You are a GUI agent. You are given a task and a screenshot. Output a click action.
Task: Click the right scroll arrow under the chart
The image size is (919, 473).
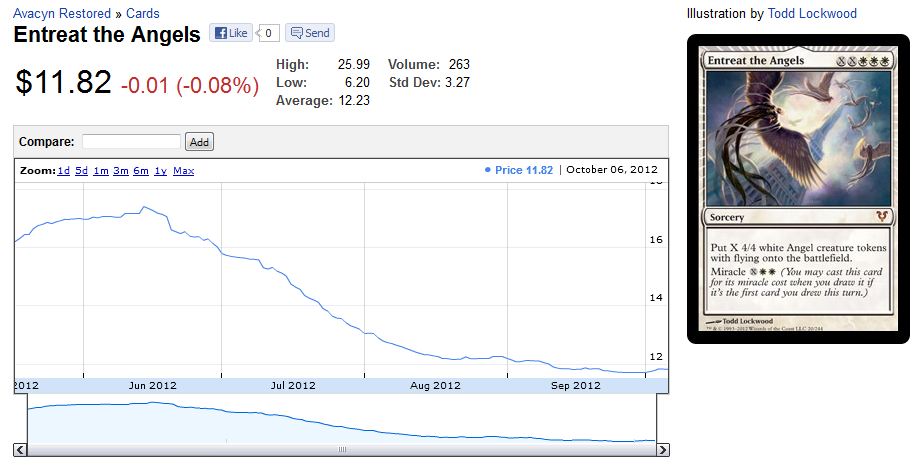[662, 449]
